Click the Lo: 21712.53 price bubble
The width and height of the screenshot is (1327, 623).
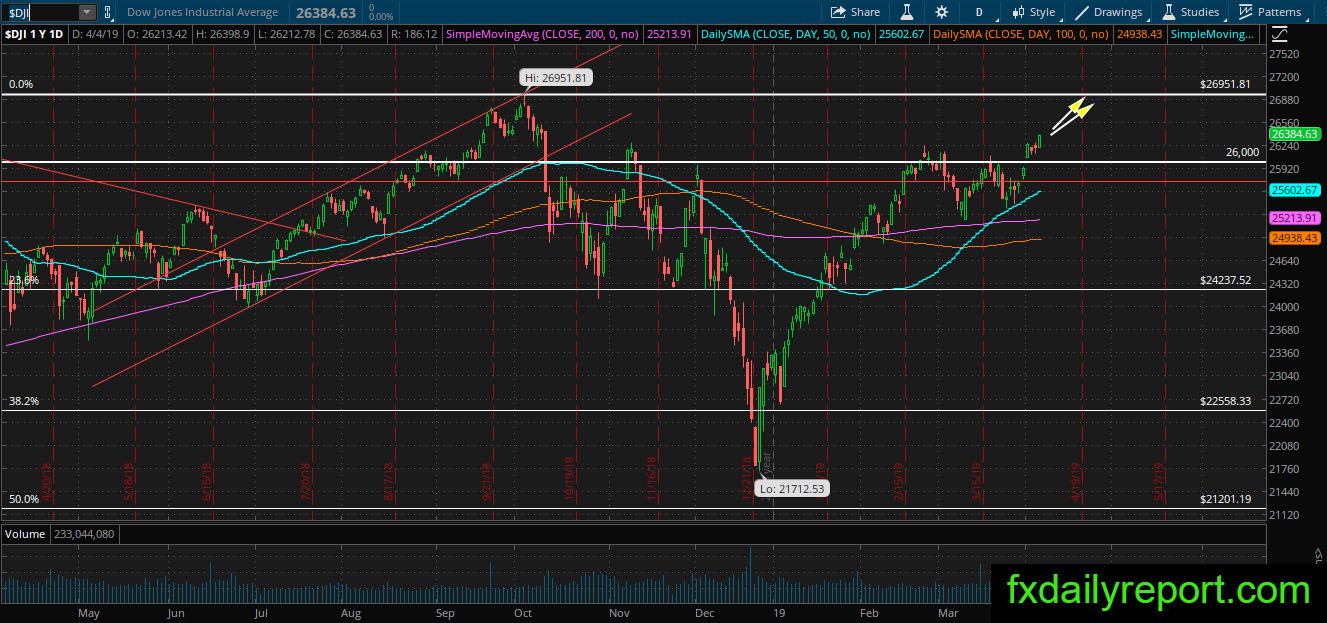click(x=791, y=488)
